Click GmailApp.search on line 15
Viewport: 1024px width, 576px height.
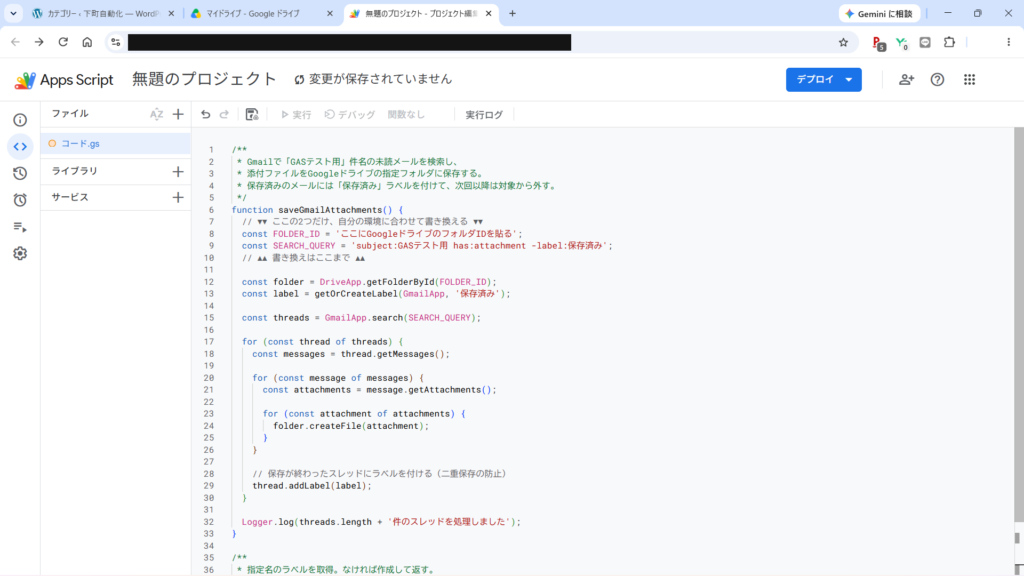[363, 318]
